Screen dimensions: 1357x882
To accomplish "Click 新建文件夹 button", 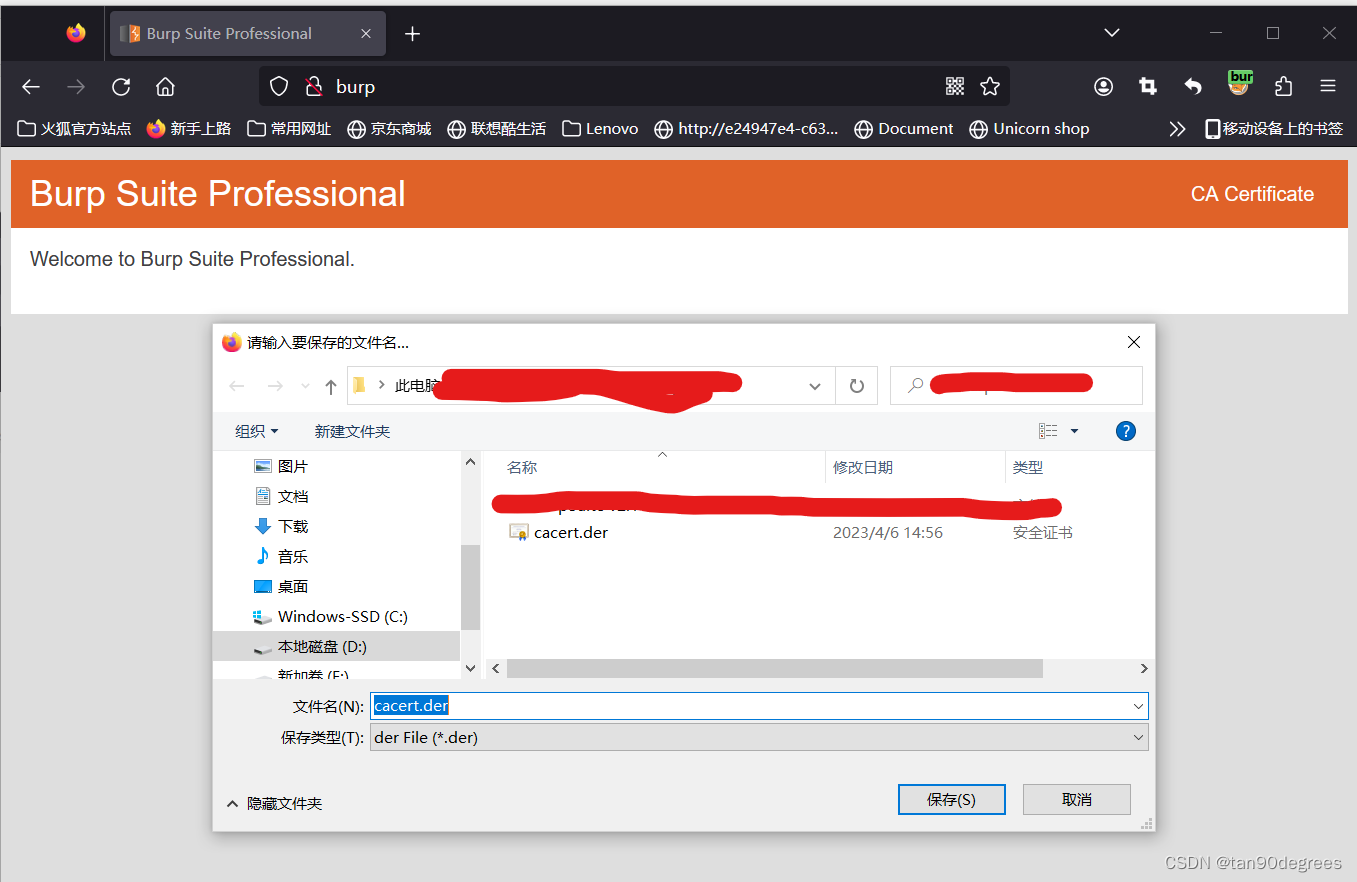I will [x=352, y=431].
